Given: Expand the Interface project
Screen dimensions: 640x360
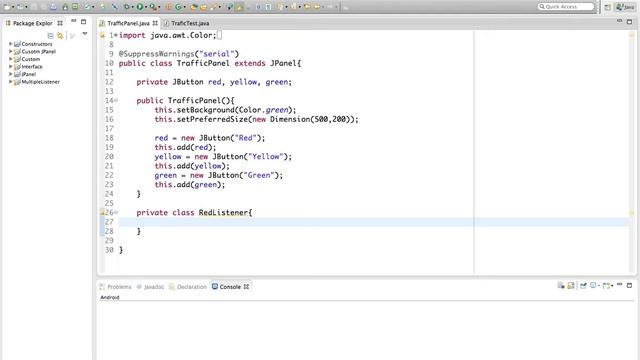Looking at the screenshot, I should pos(11,67).
